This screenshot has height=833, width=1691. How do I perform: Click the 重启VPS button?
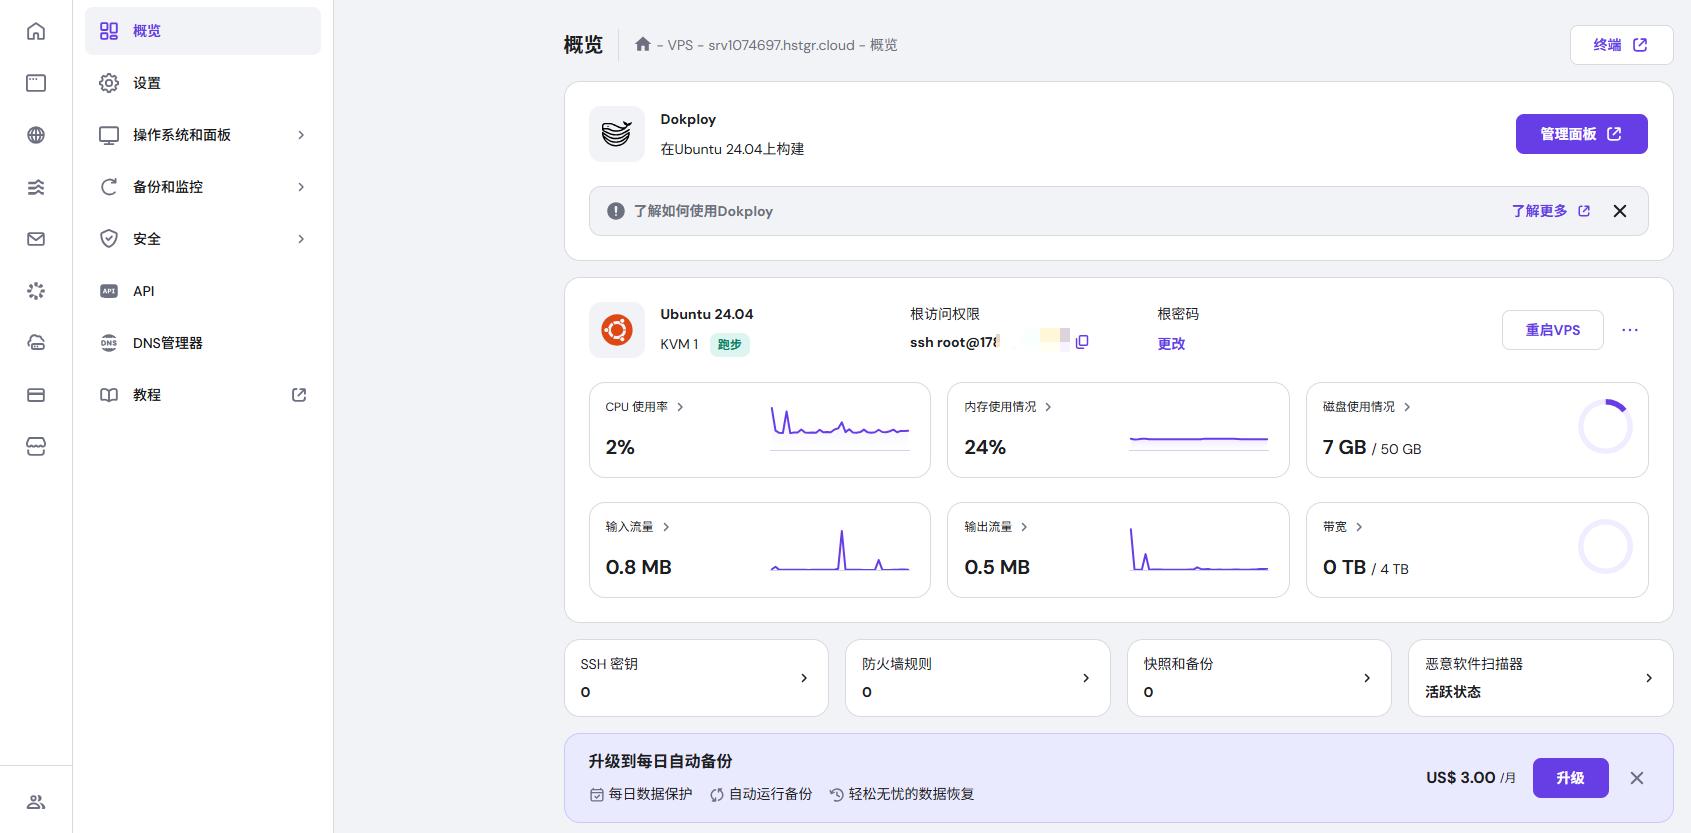pyautogui.click(x=1552, y=330)
